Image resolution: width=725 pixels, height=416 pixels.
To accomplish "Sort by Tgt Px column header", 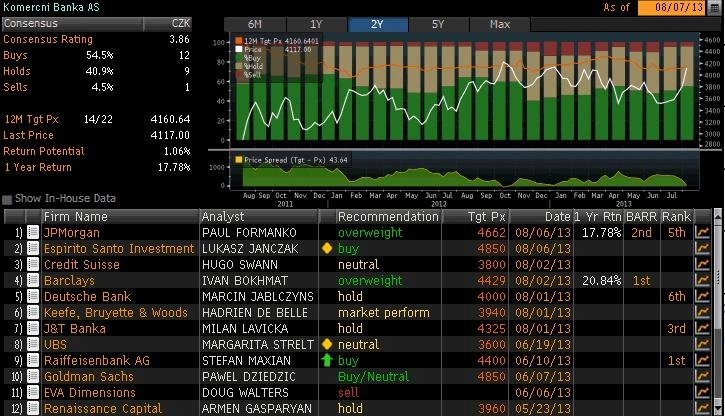I will [475, 216].
